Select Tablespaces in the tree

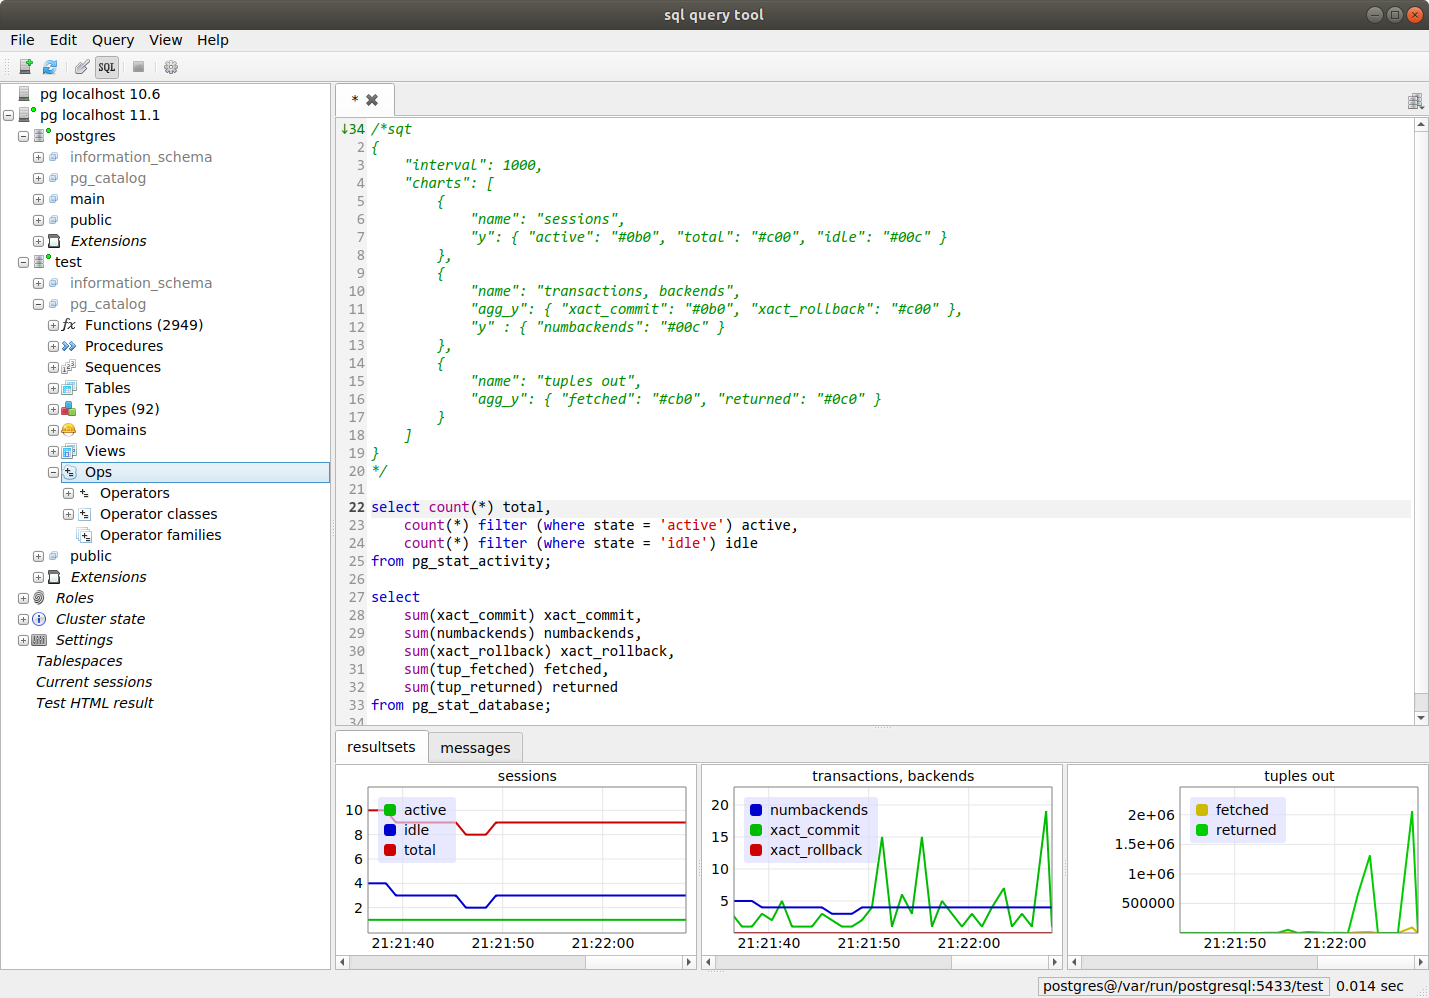(79, 661)
